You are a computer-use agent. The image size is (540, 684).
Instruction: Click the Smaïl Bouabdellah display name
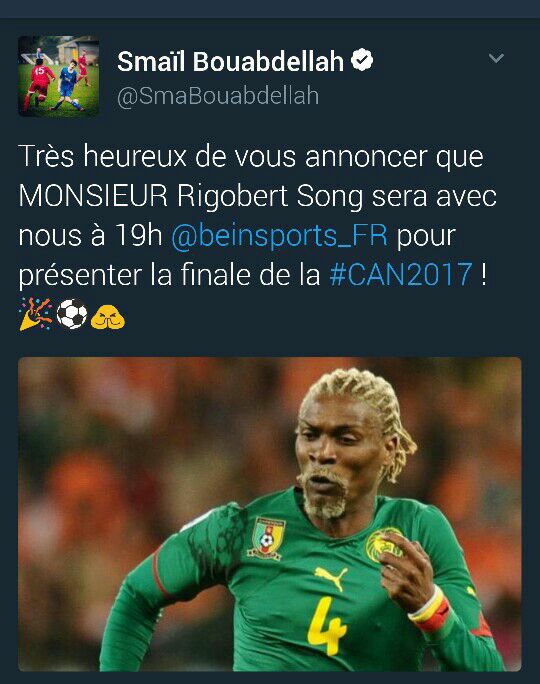coord(230,61)
